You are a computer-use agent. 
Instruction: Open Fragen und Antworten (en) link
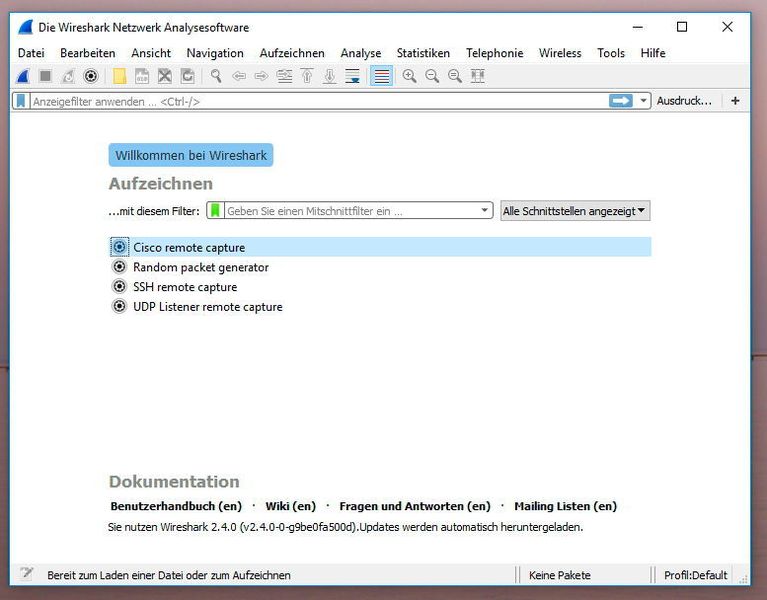[x=415, y=506]
